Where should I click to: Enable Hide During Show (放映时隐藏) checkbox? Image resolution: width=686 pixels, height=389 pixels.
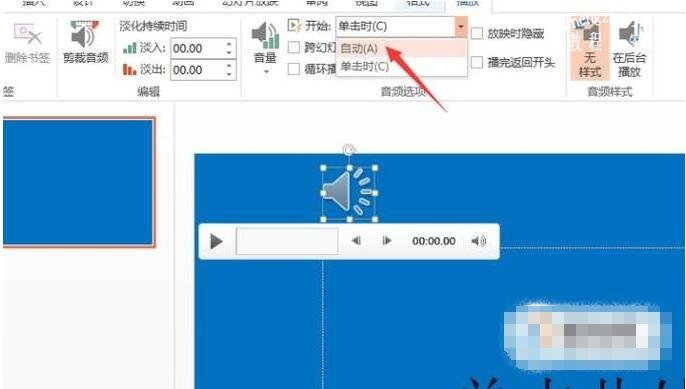(477, 33)
